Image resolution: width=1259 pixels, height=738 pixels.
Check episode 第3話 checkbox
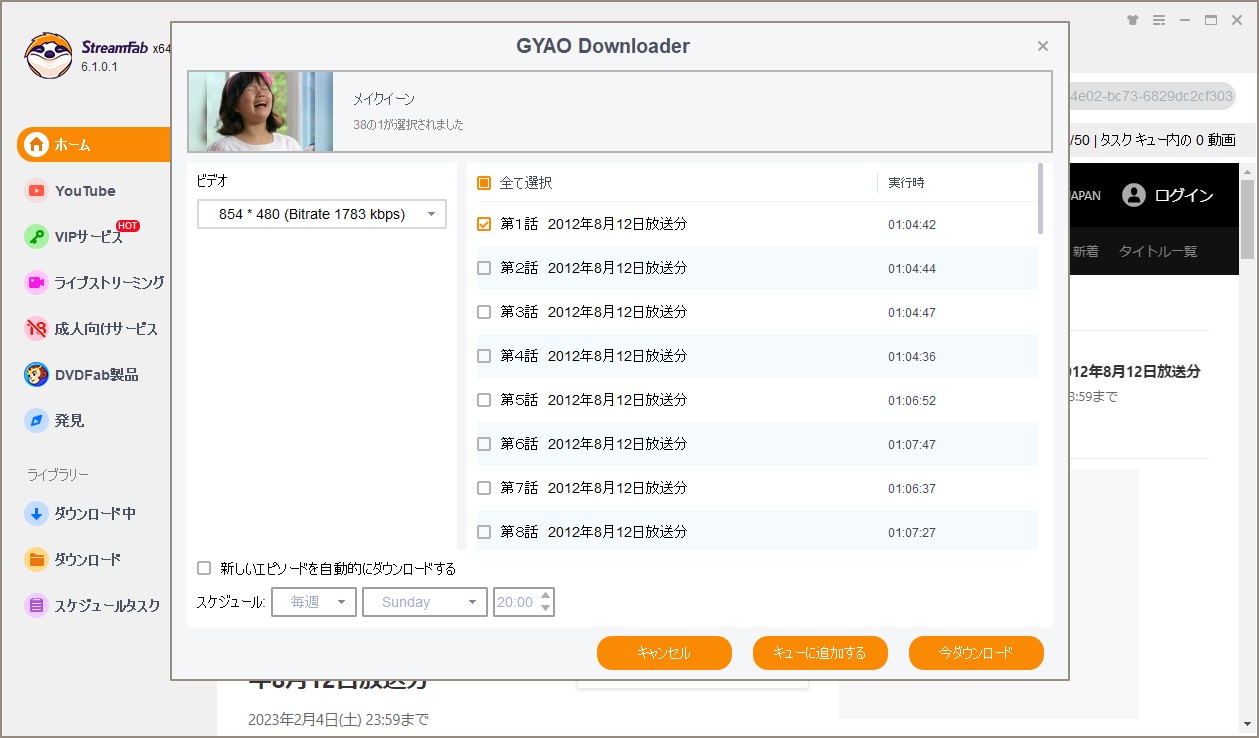pos(484,312)
